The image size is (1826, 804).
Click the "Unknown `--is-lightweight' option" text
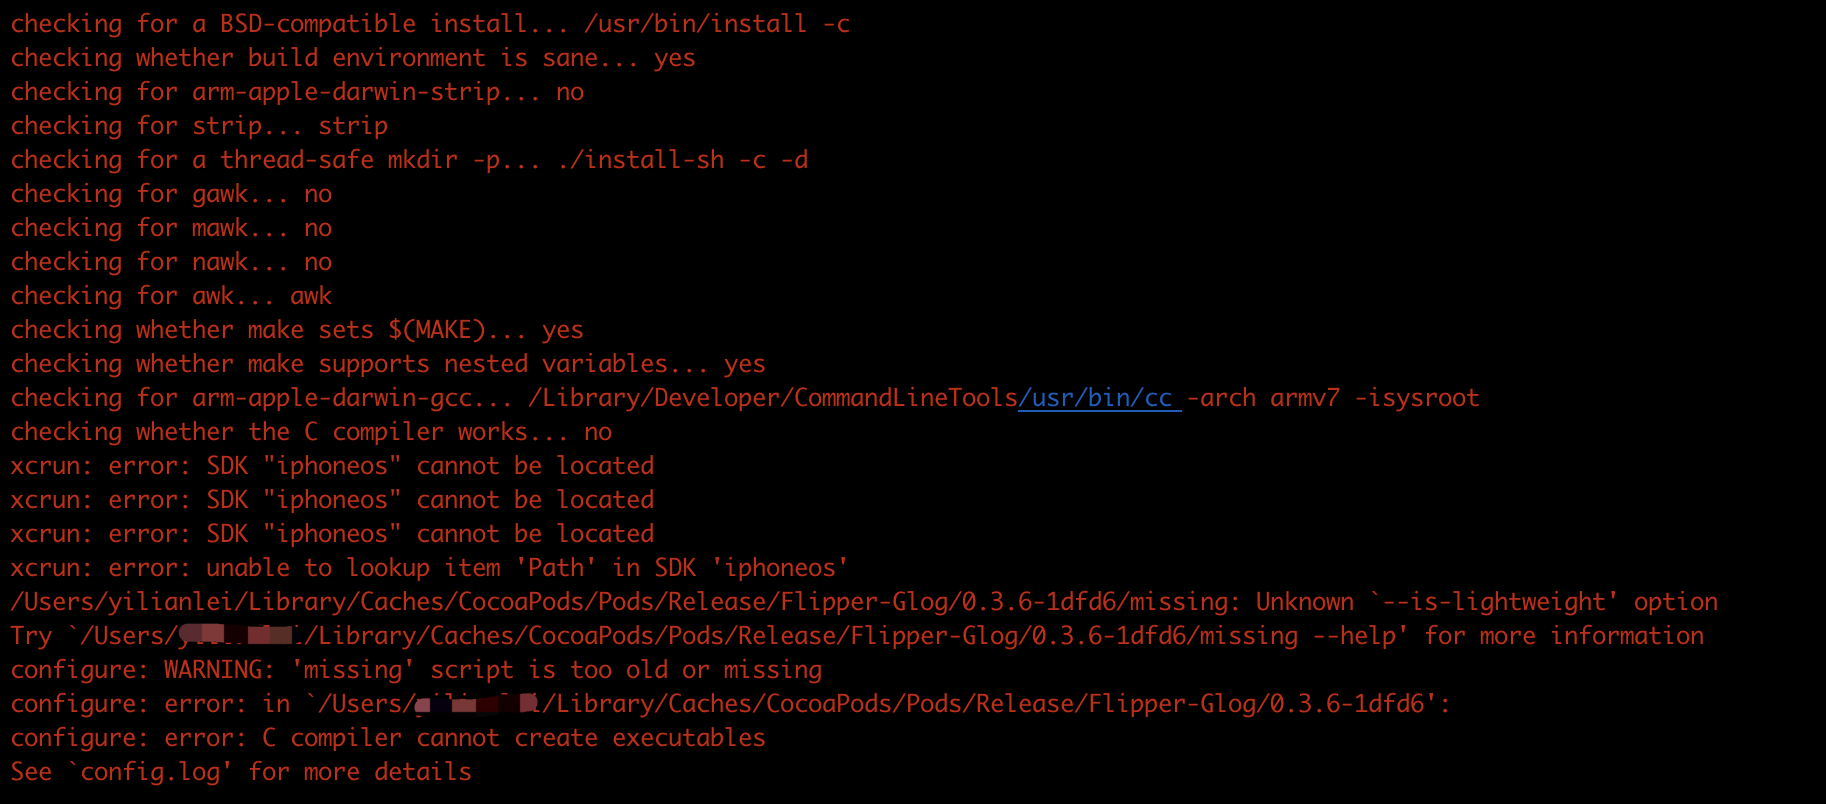click(x=1486, y=602)
